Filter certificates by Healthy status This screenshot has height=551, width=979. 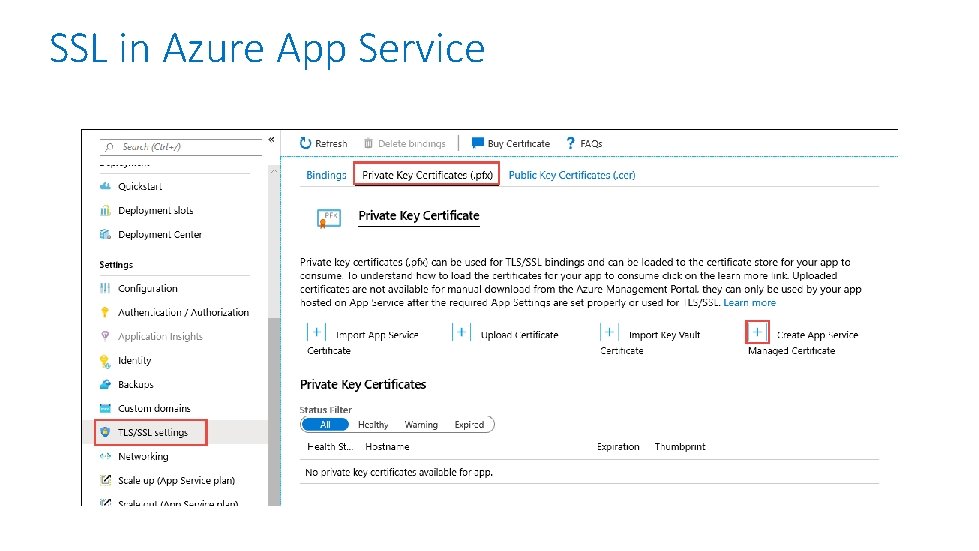click(x=373, y=424)
